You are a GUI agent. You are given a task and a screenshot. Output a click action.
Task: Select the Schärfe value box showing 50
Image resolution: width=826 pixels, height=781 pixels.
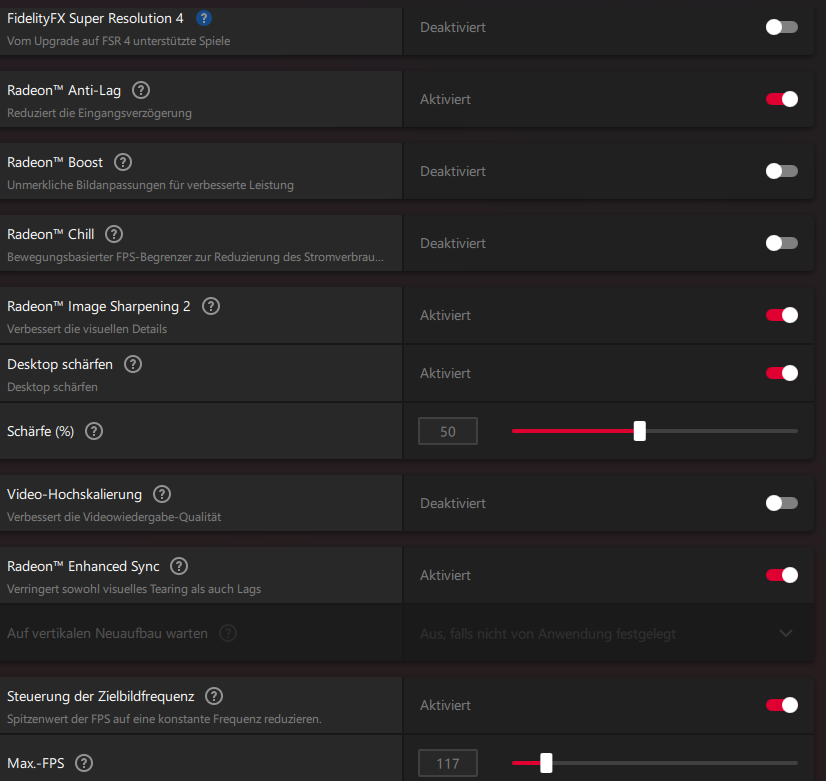[x=448, y=431]
